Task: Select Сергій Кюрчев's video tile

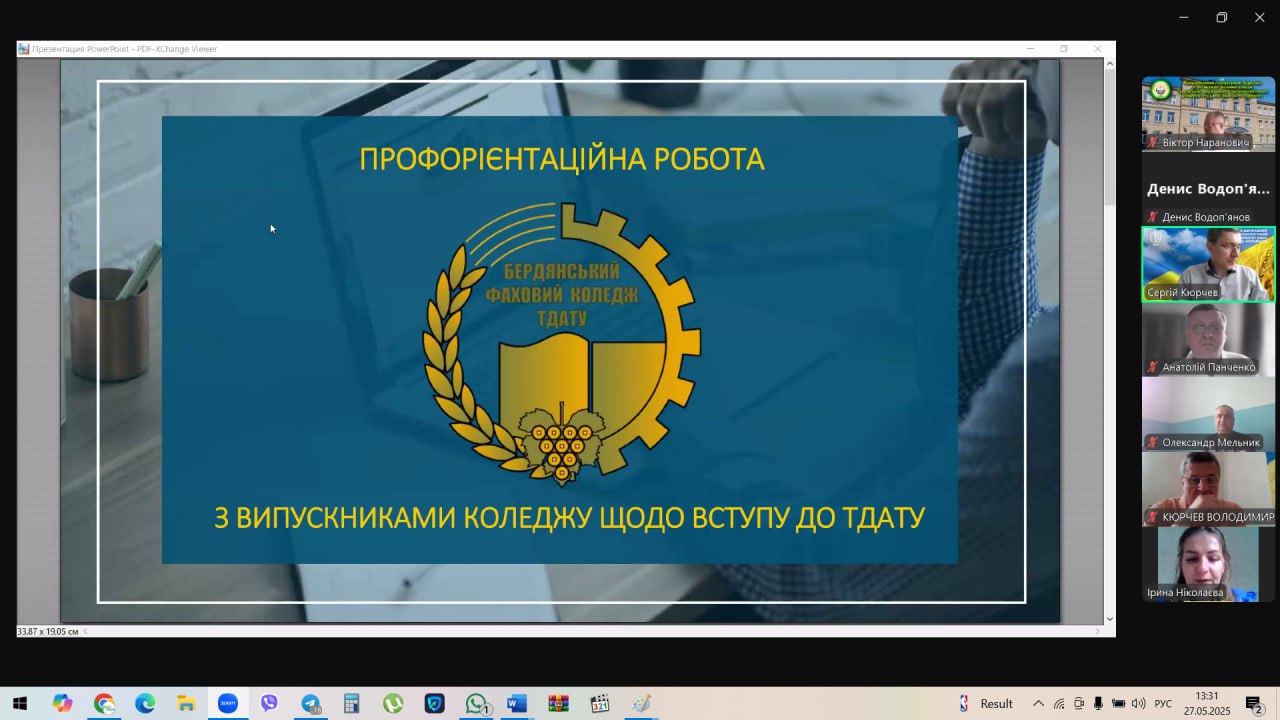Action: [1208, 264]
